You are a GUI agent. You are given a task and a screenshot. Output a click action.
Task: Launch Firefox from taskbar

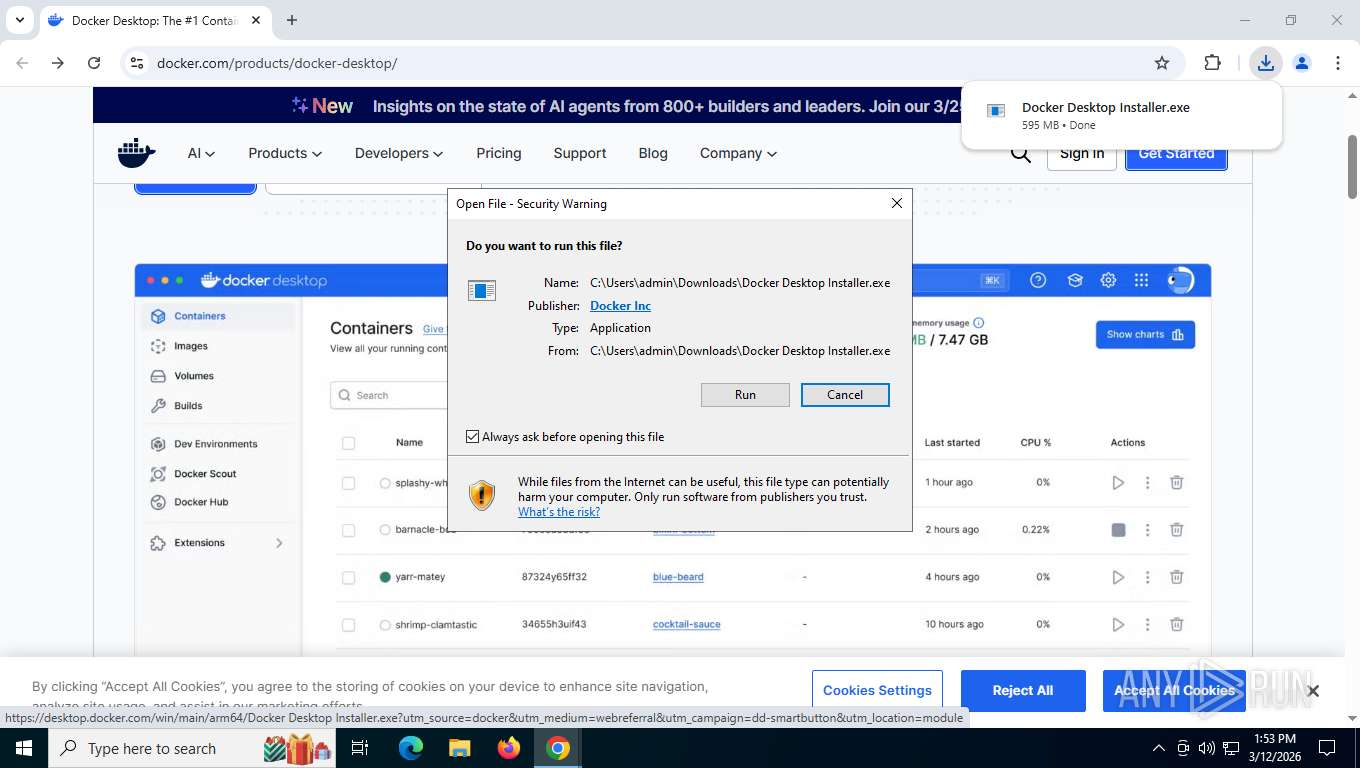[509, 748]
